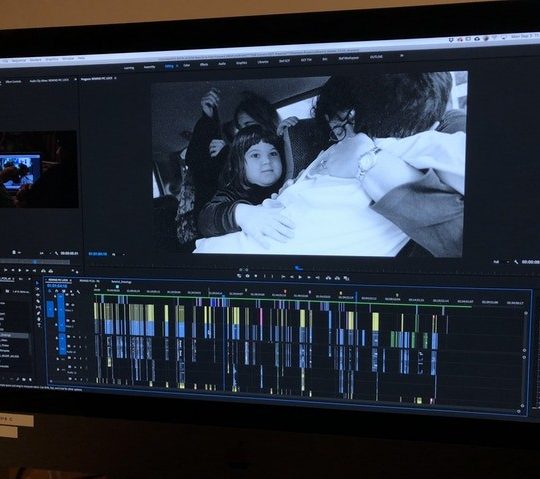Select the Razor tool
The image size is (540, 479).
click(x=38, y=301)
